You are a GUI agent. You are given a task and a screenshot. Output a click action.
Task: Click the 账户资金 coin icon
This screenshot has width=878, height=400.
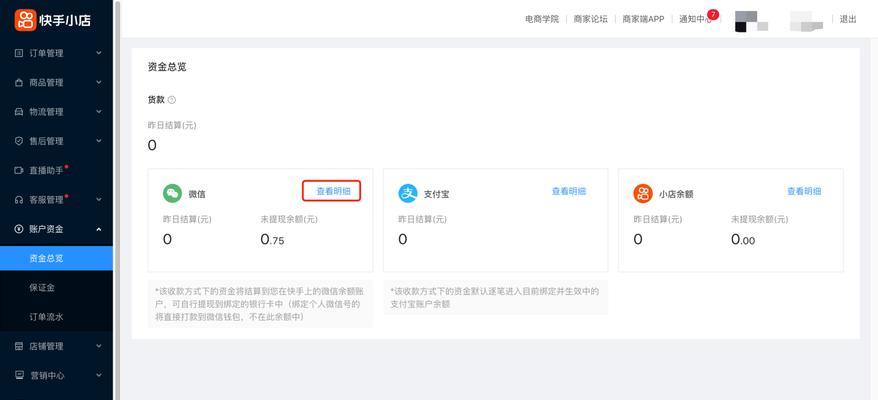(18, 229)
